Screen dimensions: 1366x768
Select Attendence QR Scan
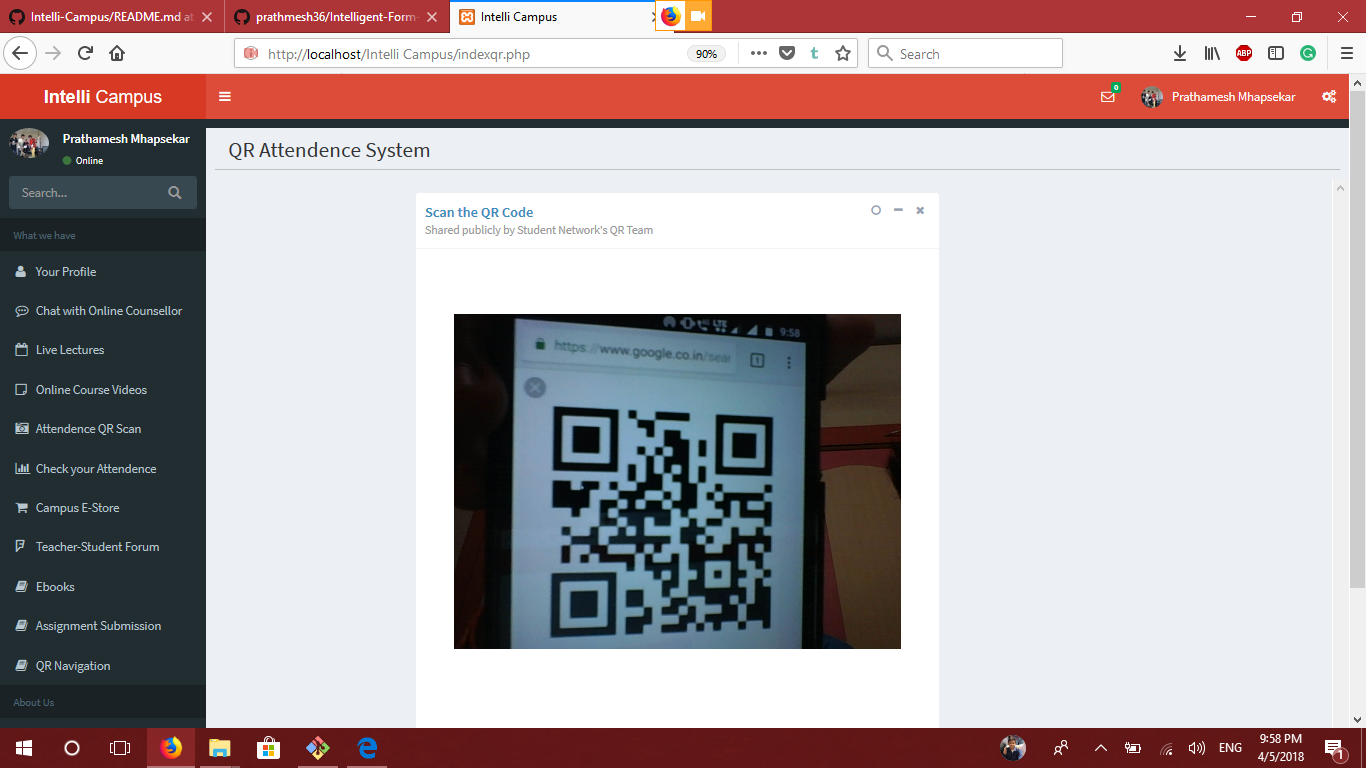[x=103, y=429]
